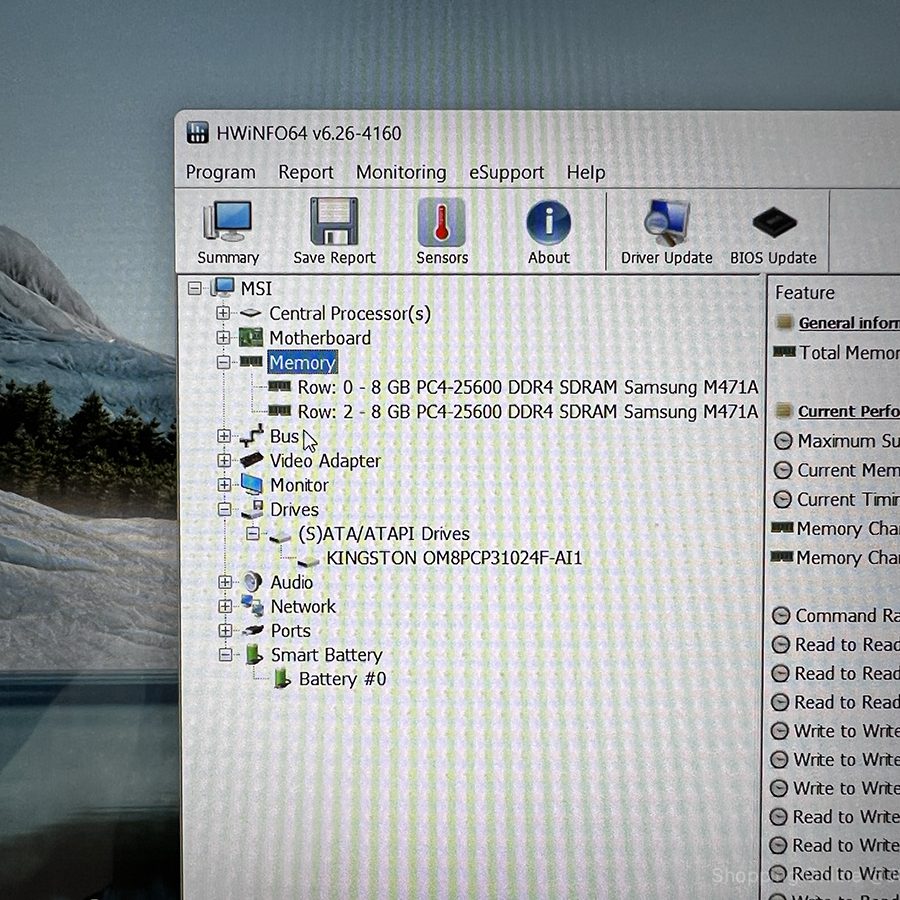Click the Battery #0 icon
Viewport: 900px width, 900px height.
point(282,678)
